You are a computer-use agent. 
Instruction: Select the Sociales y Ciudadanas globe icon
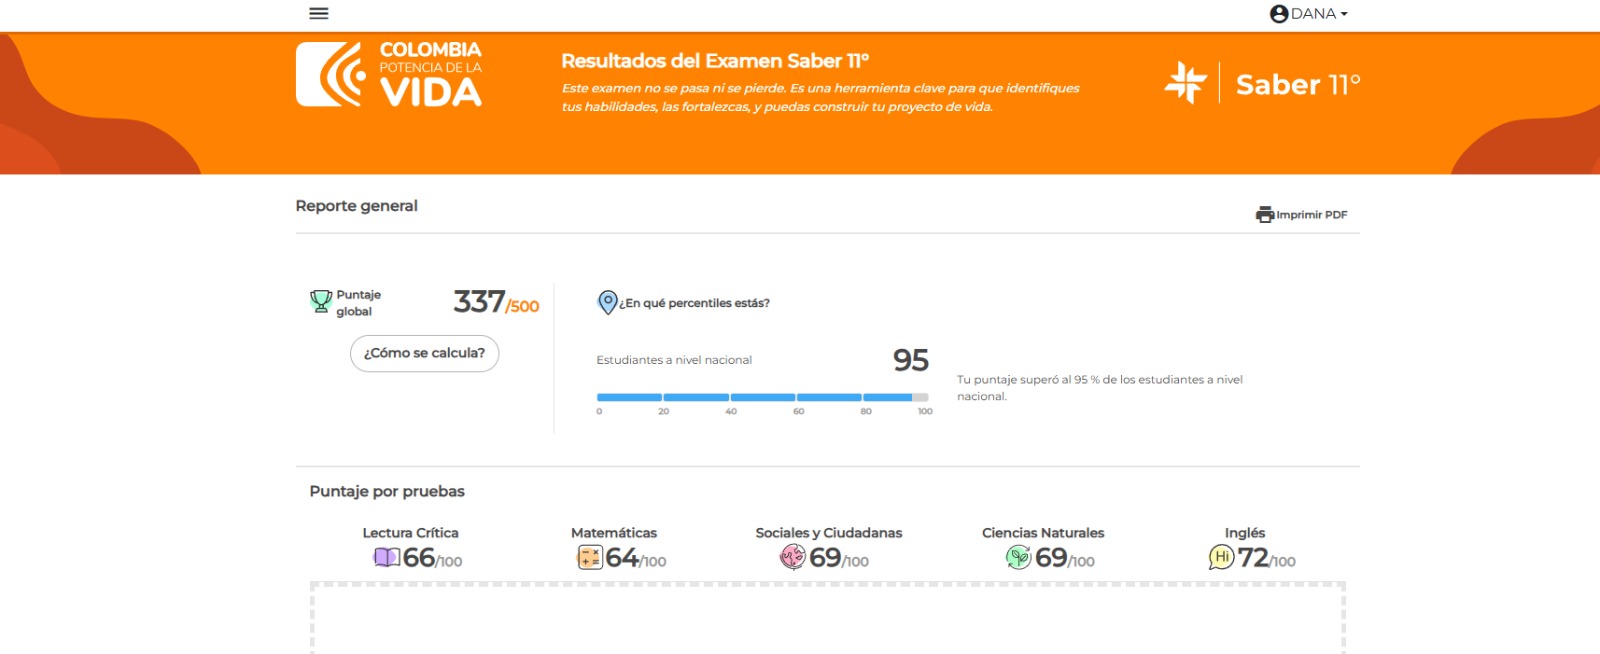(793, 556)
